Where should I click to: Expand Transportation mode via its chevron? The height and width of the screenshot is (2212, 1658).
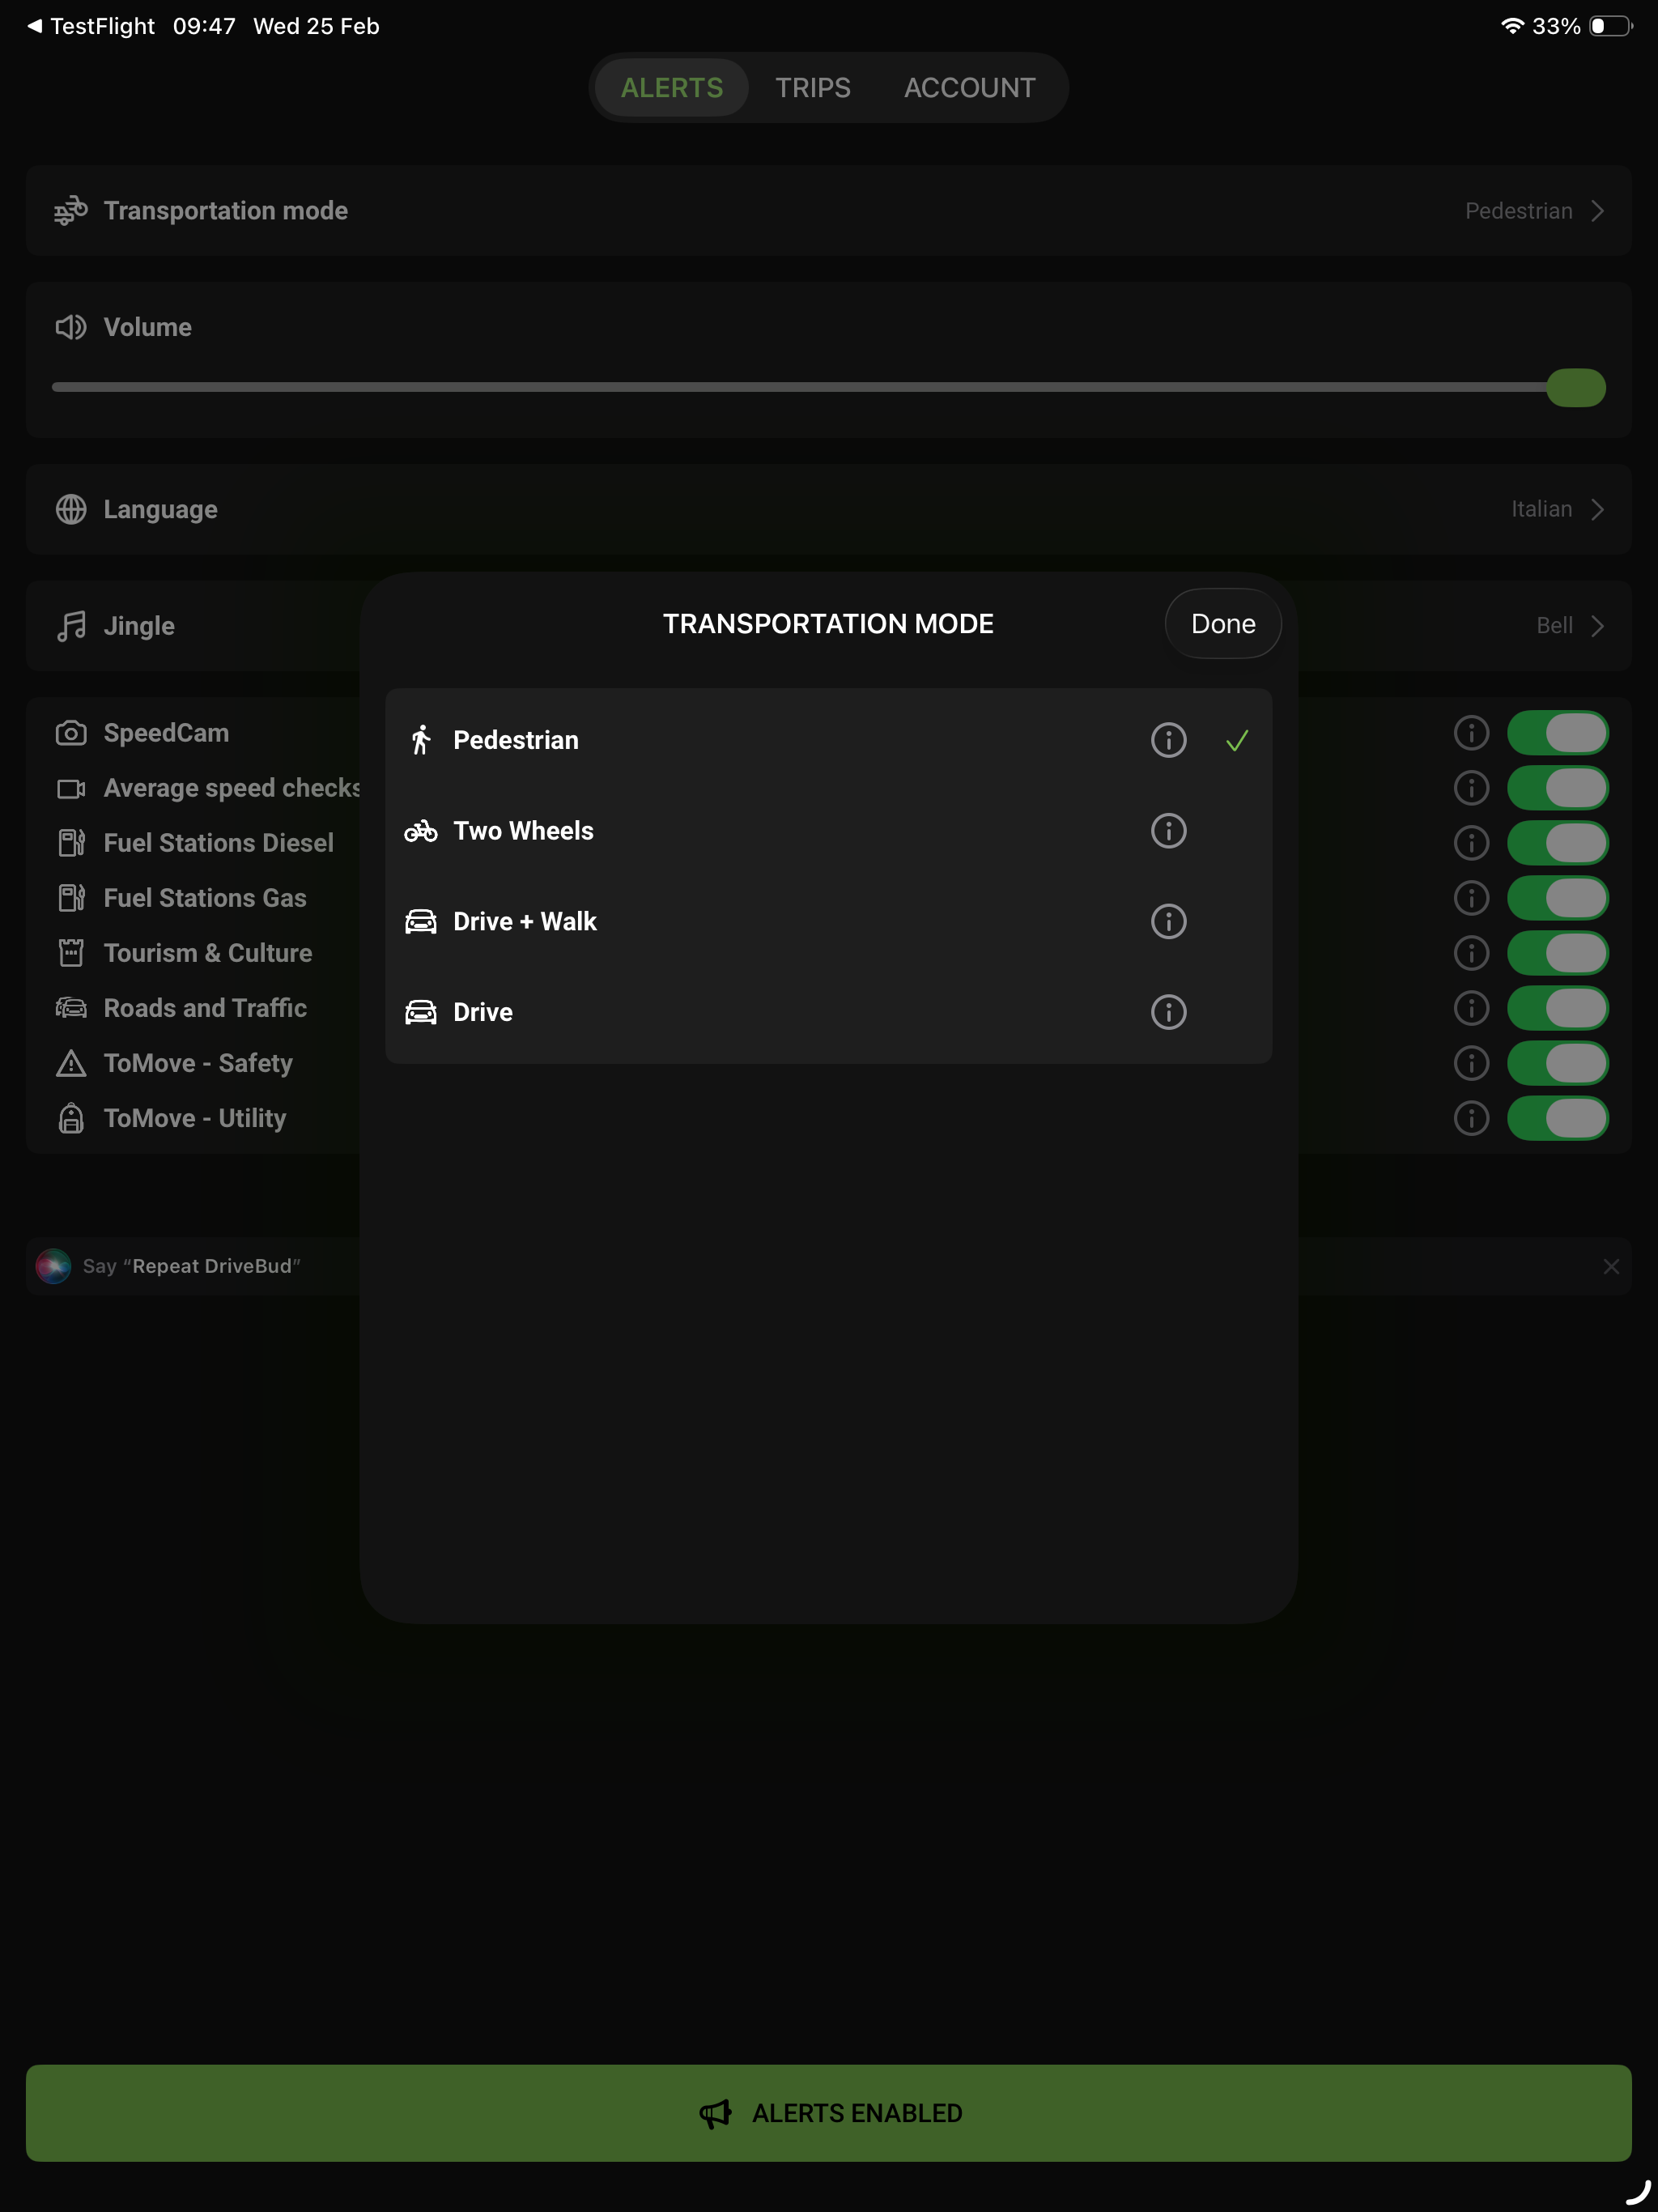1597,211
